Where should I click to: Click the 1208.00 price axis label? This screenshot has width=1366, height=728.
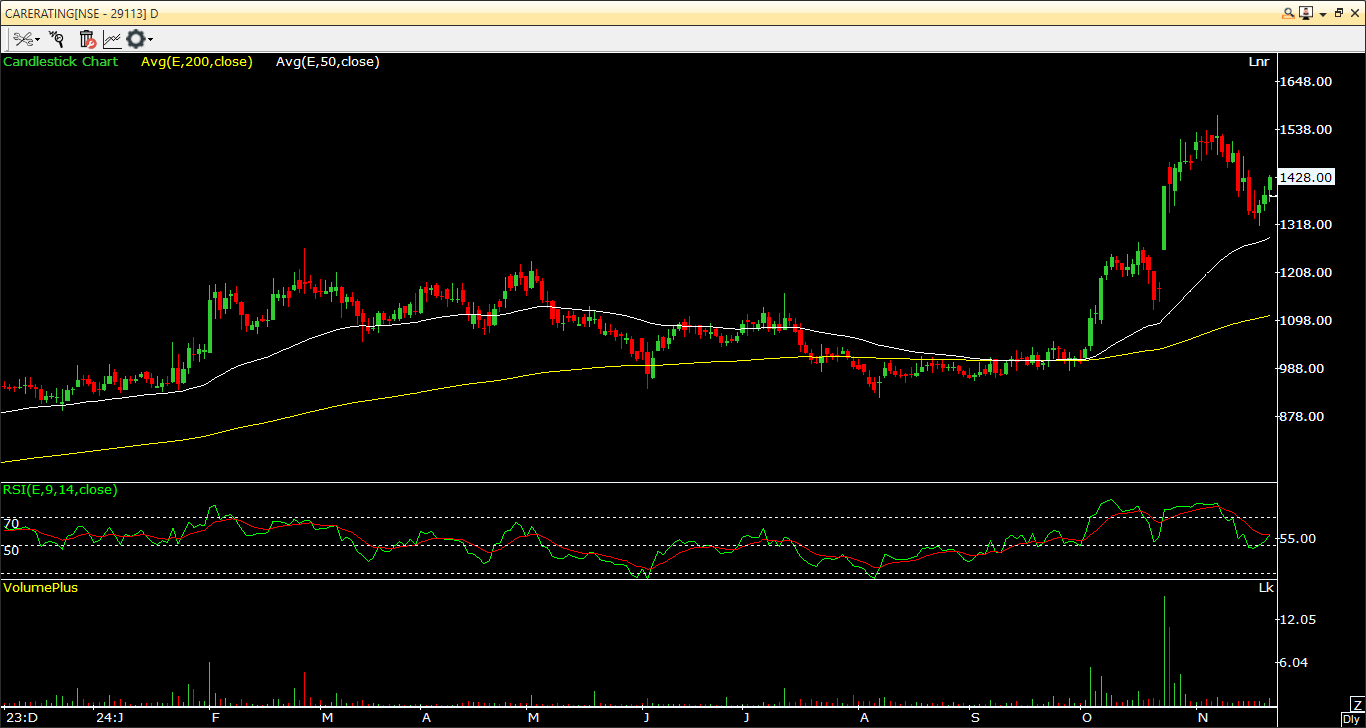coord(1306,273)
